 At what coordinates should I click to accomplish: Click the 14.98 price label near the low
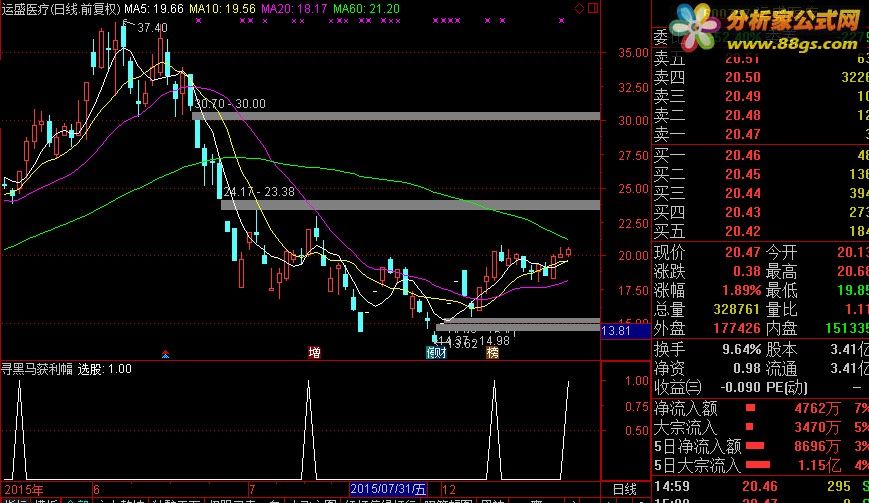pyautogui.click(x=494, y=340)
